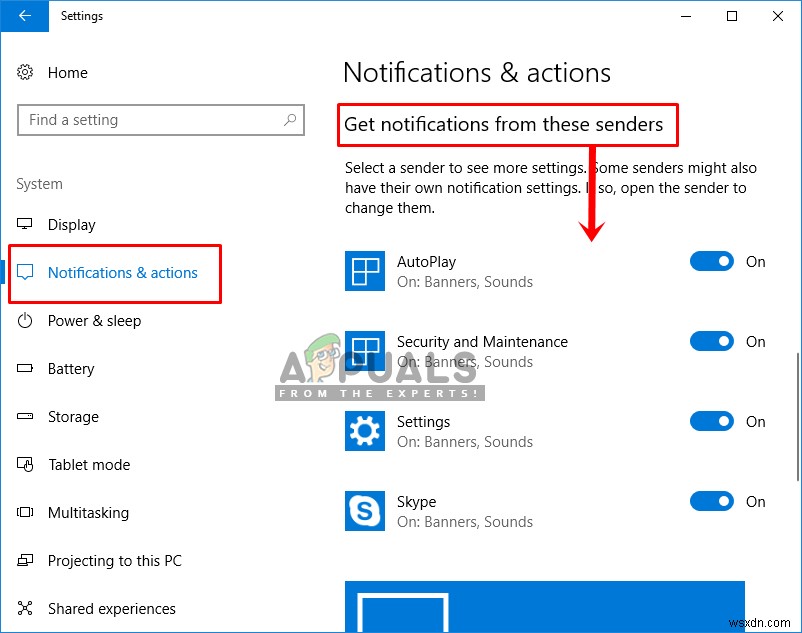Click the Projecting to this PC icon
The image size is (802, 633).
point(25,560)
